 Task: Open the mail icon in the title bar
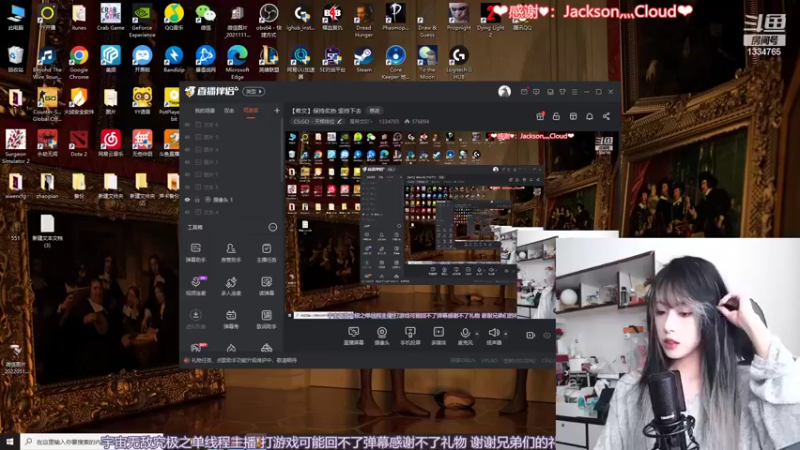524,92
